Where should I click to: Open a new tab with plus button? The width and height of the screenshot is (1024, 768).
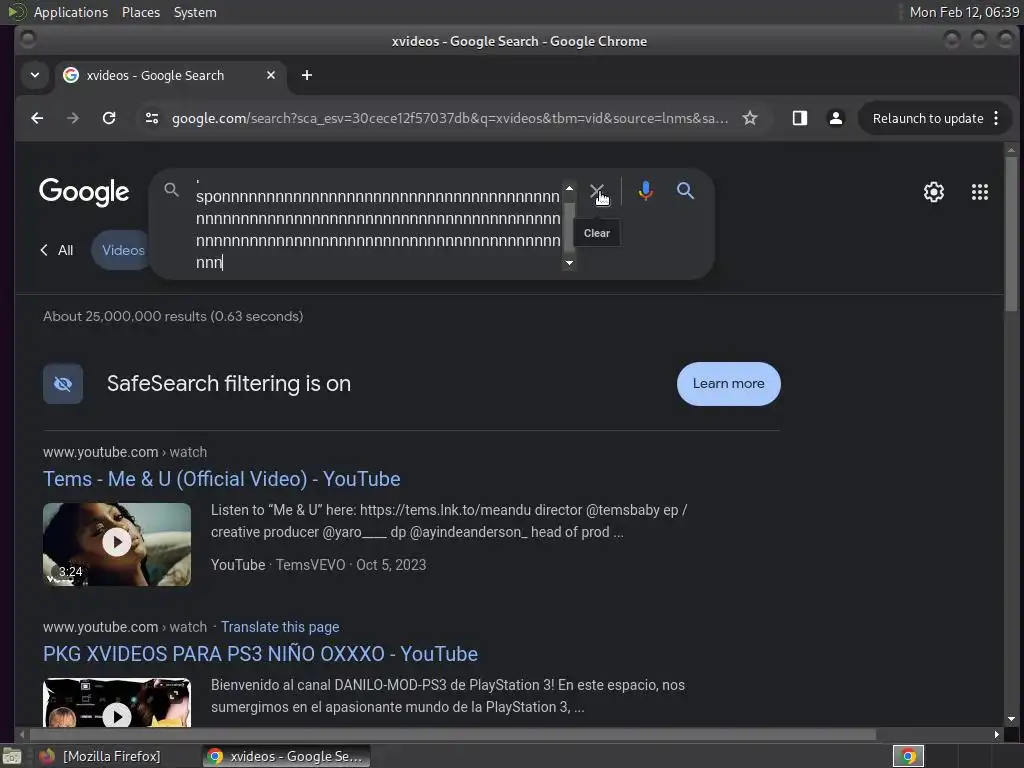(x=306, y=75)
